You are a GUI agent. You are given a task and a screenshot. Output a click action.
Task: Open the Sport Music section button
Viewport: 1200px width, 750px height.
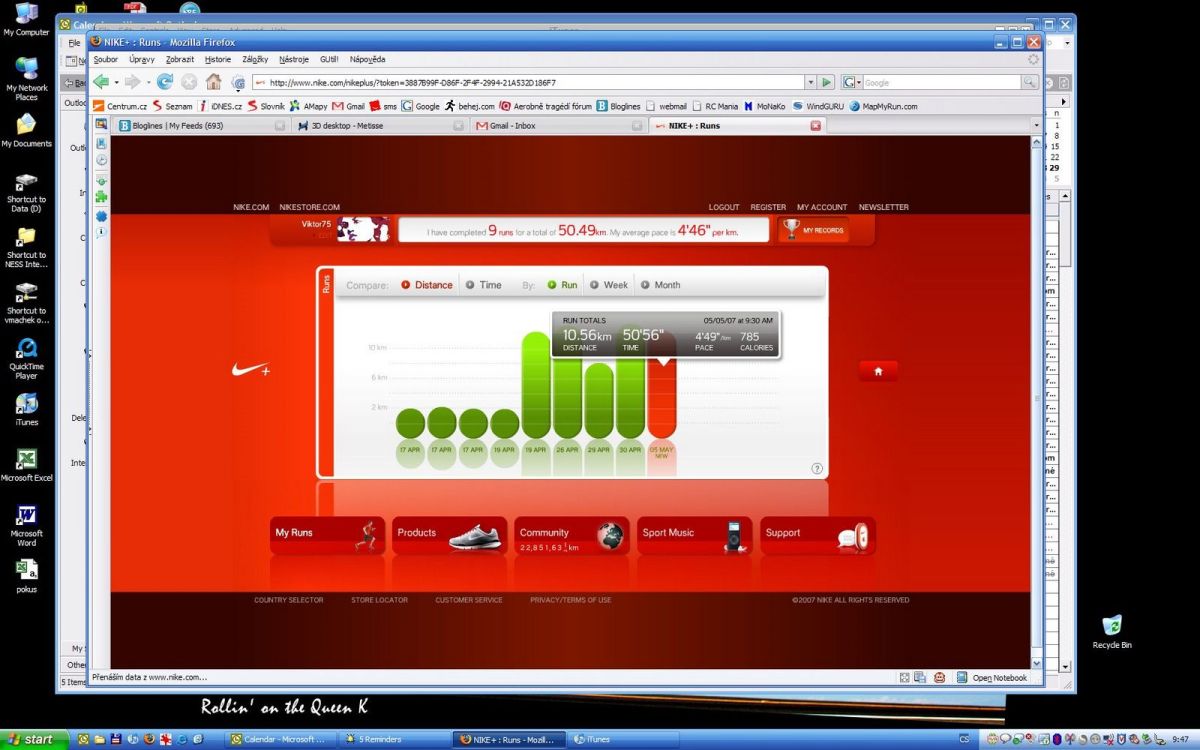695,536
